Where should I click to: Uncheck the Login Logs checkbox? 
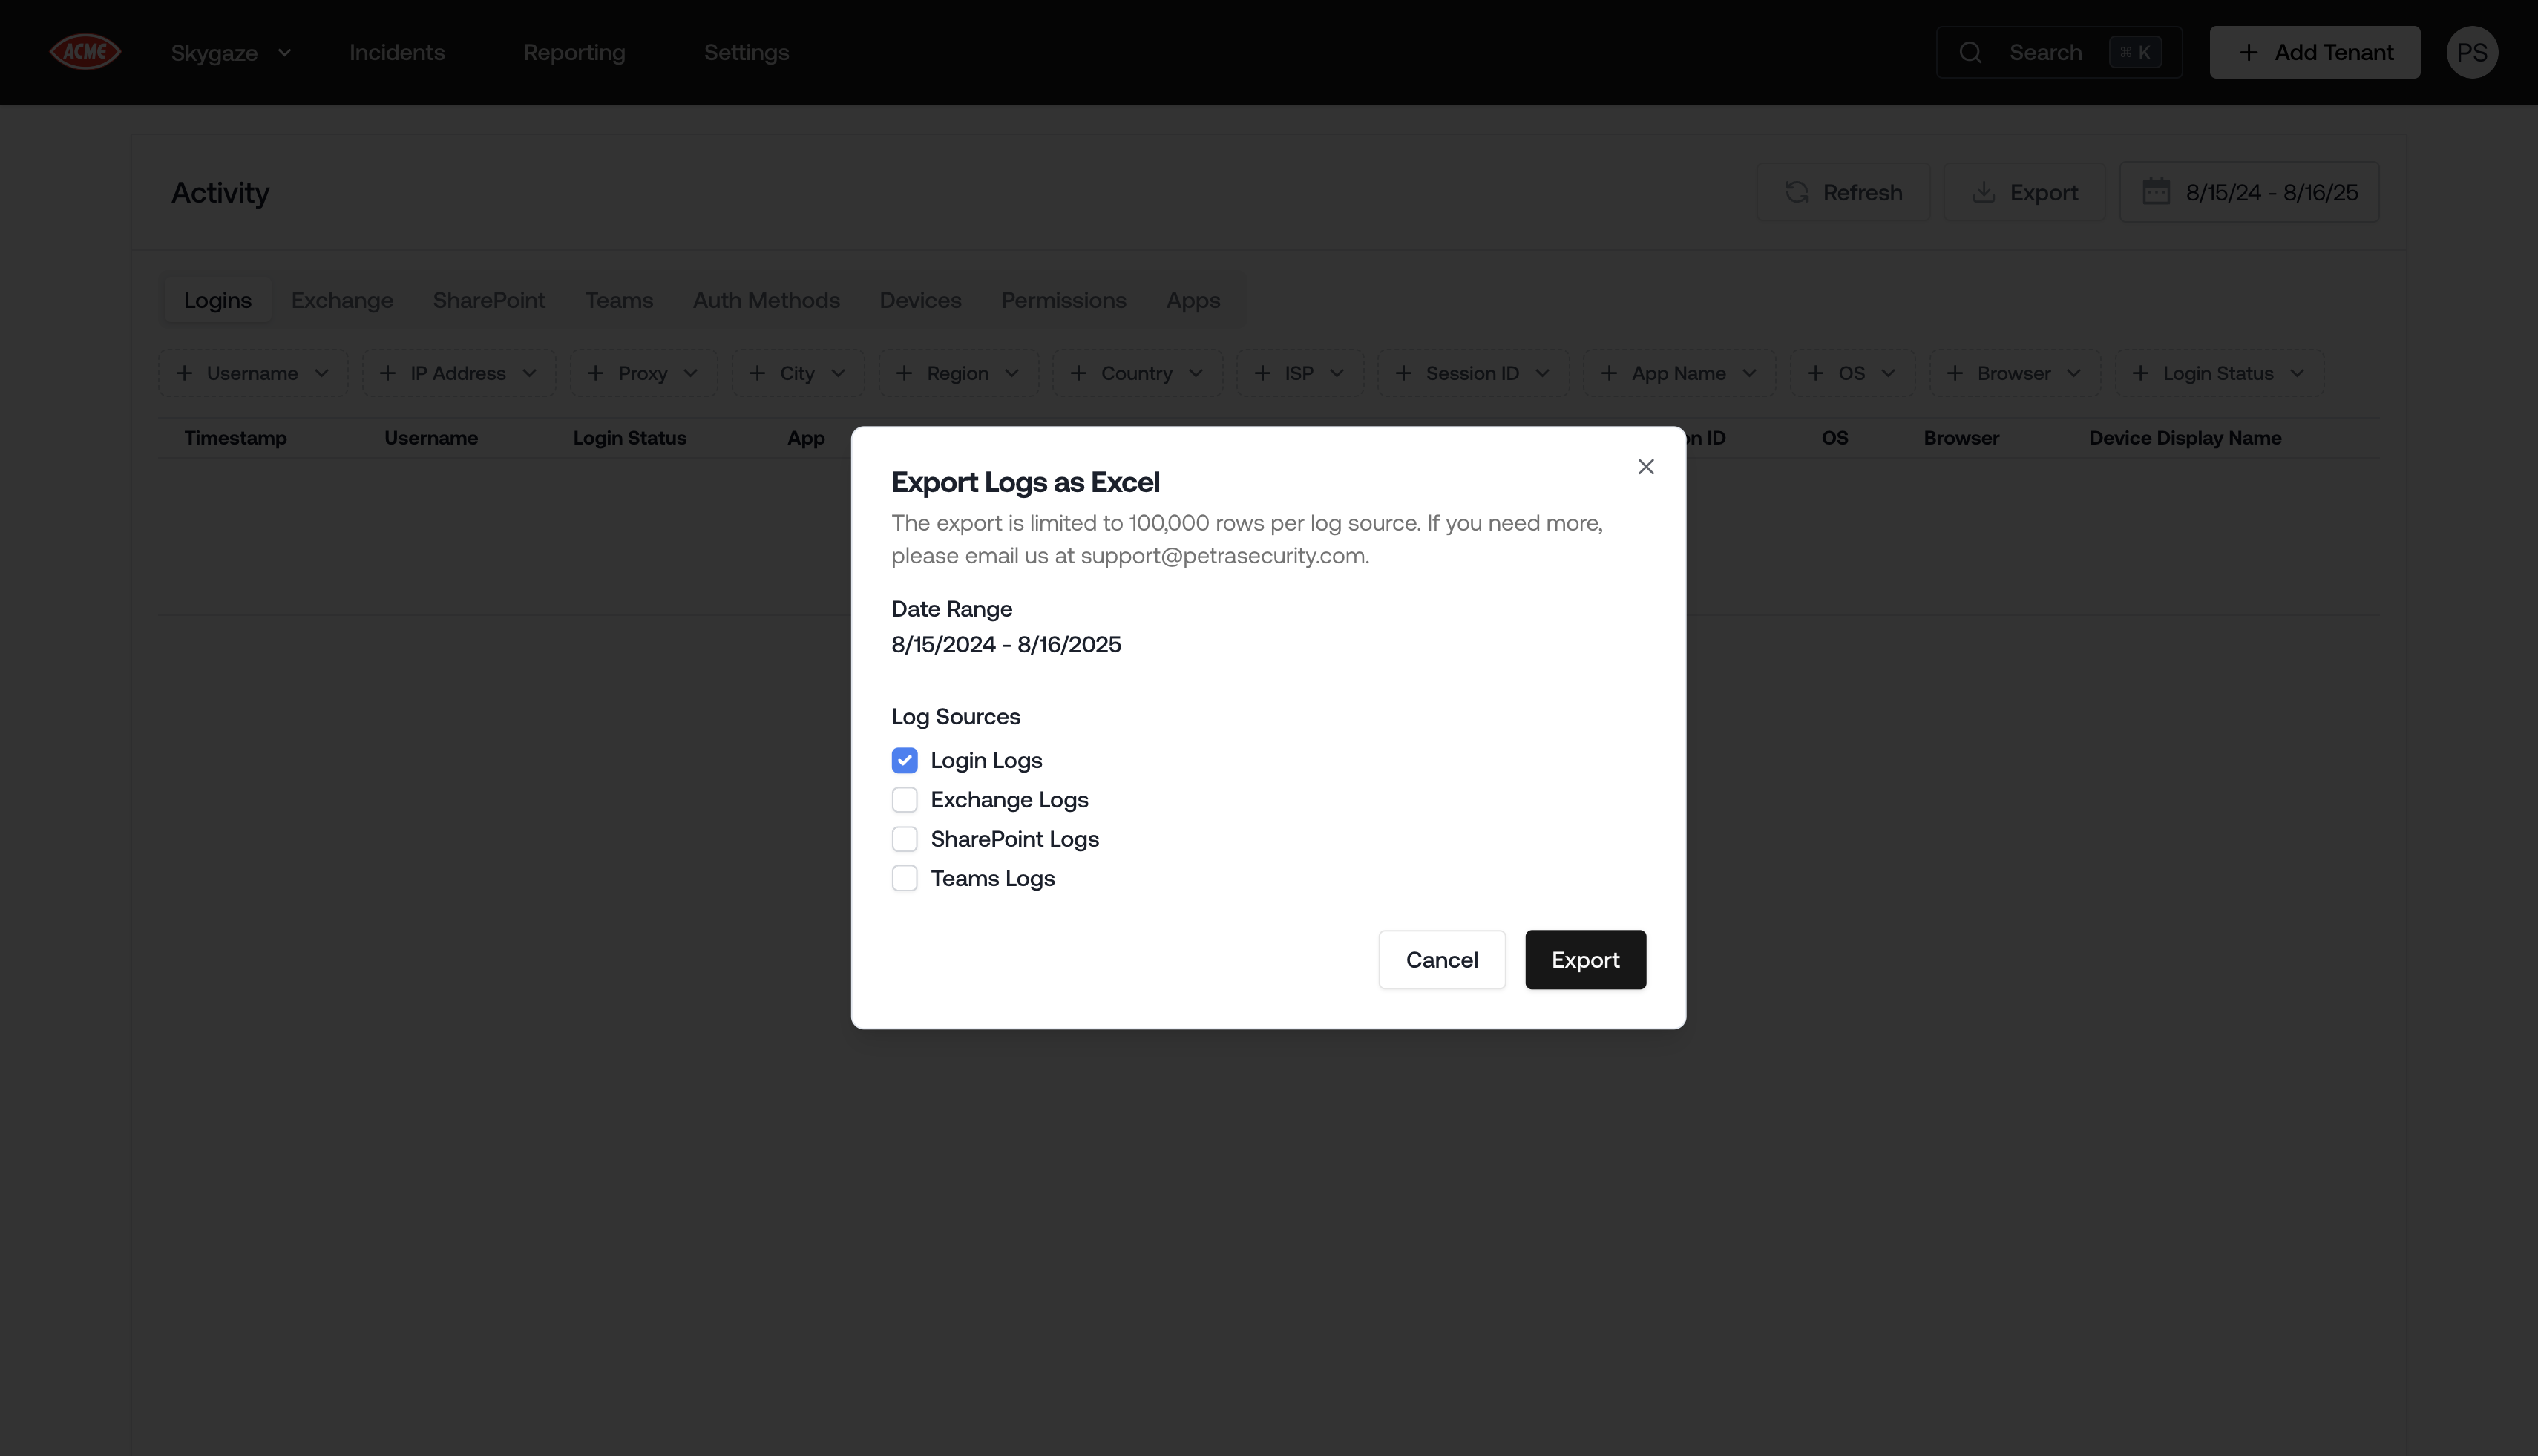(x=904, y=761)
